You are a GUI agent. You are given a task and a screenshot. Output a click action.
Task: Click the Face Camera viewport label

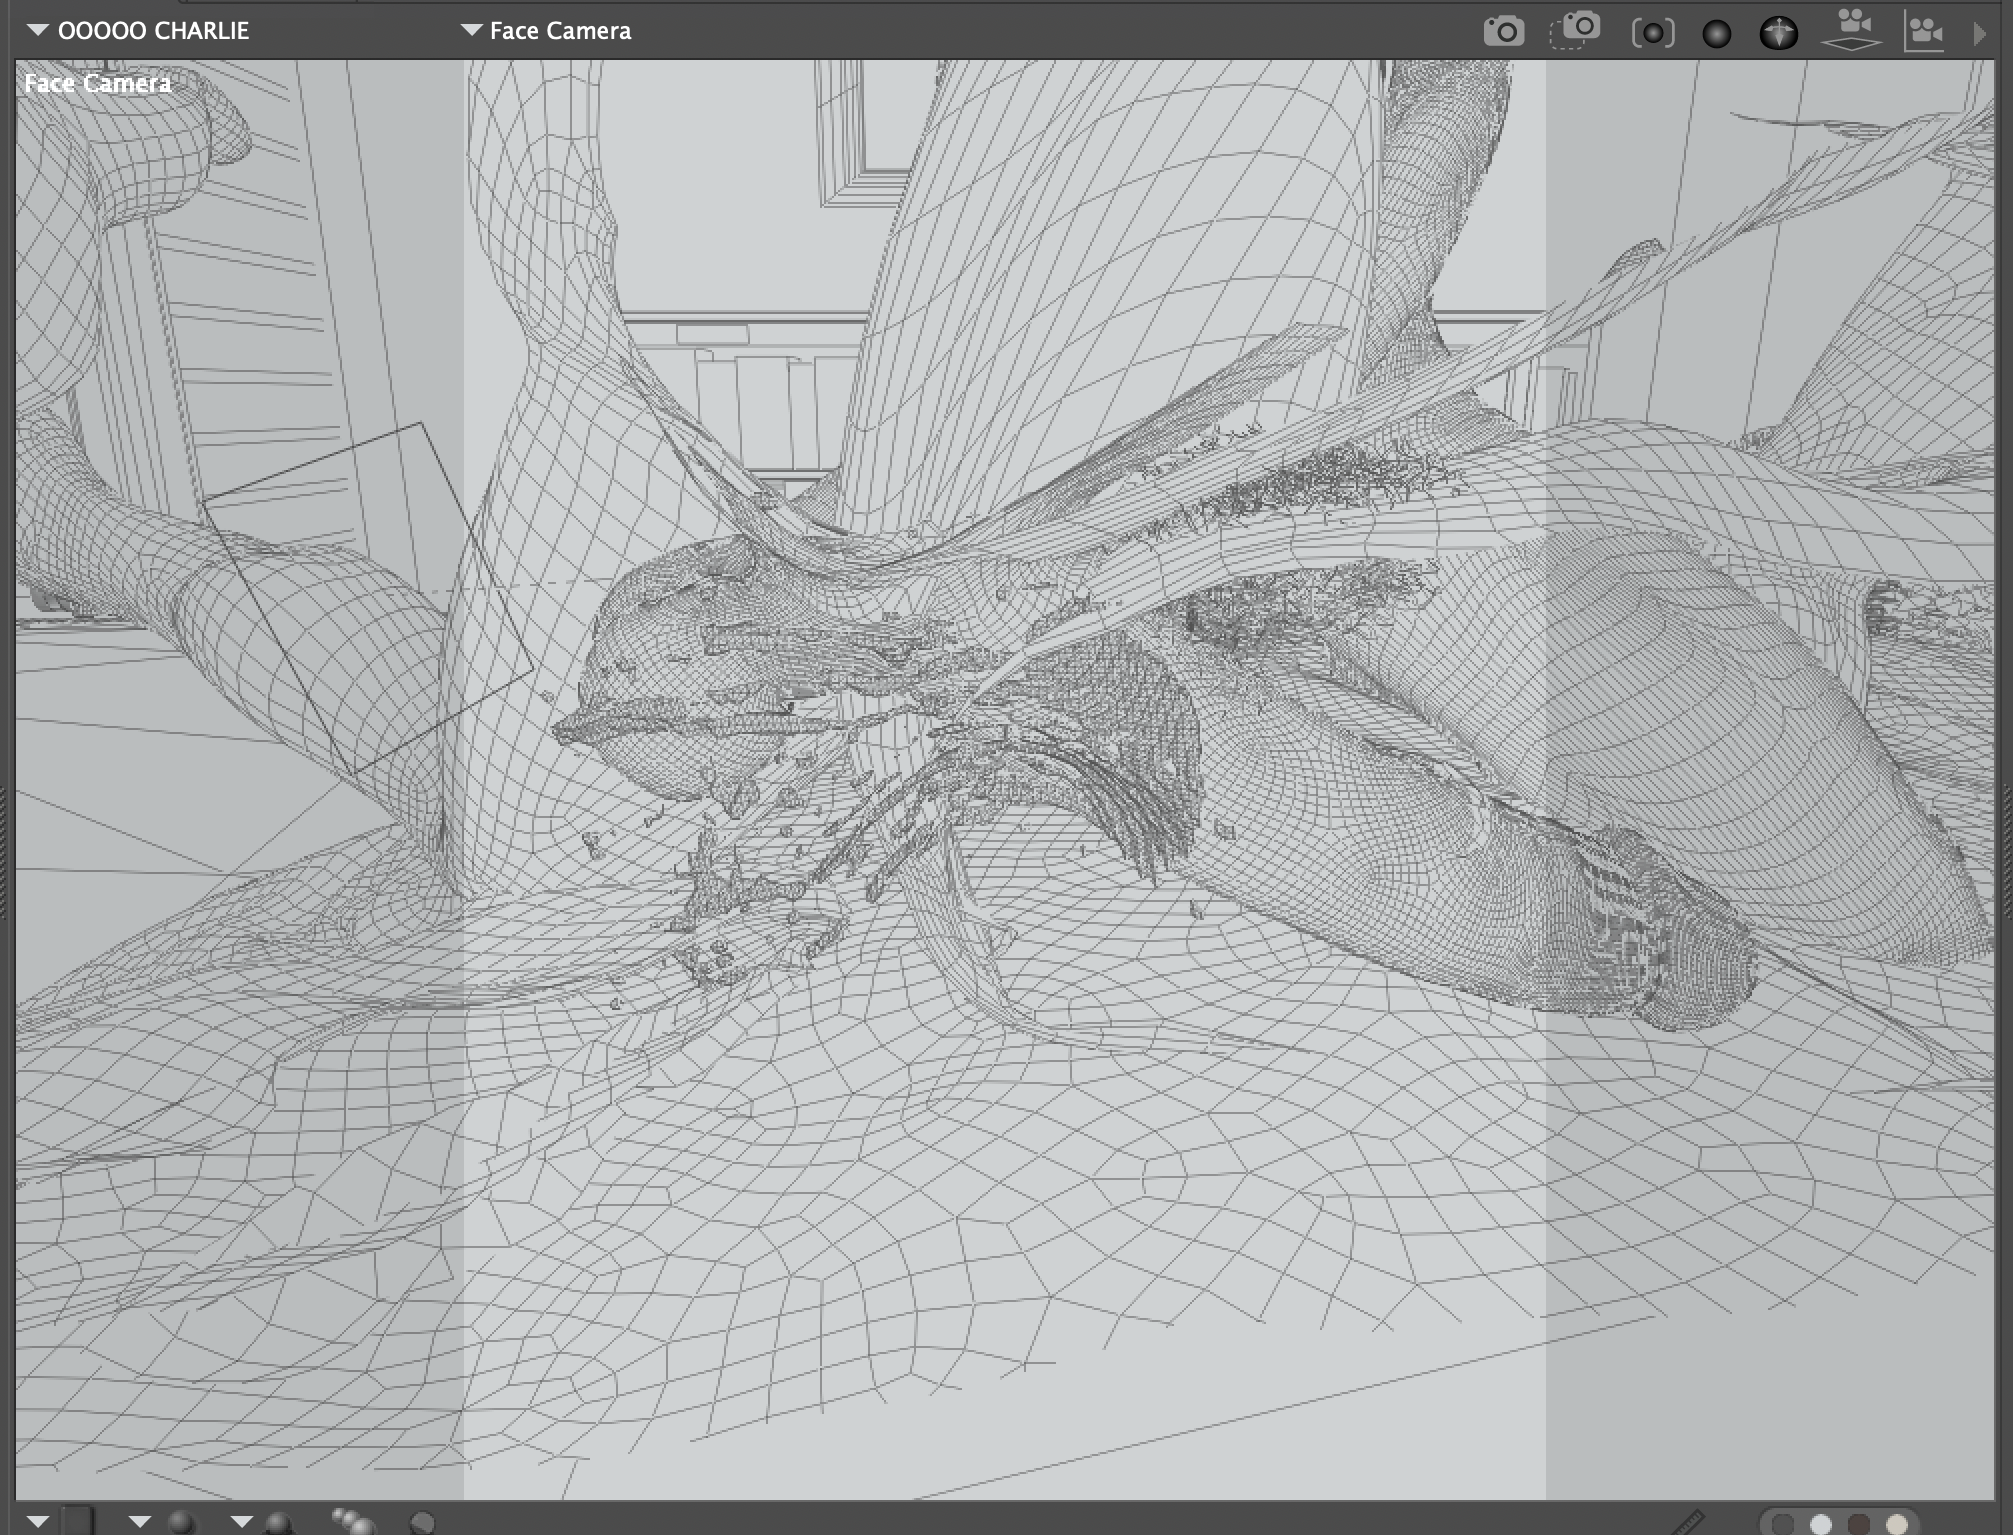[x=98, y=83]
